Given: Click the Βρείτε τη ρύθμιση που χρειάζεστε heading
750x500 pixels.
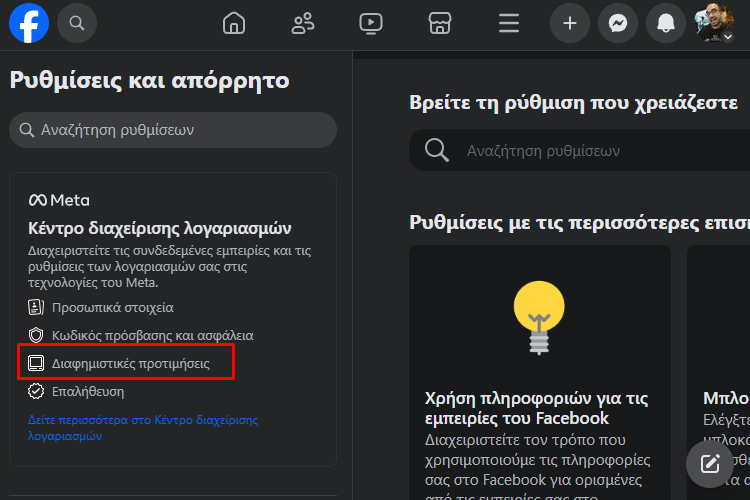Looking at the screenshot, I should pos(573,103).
